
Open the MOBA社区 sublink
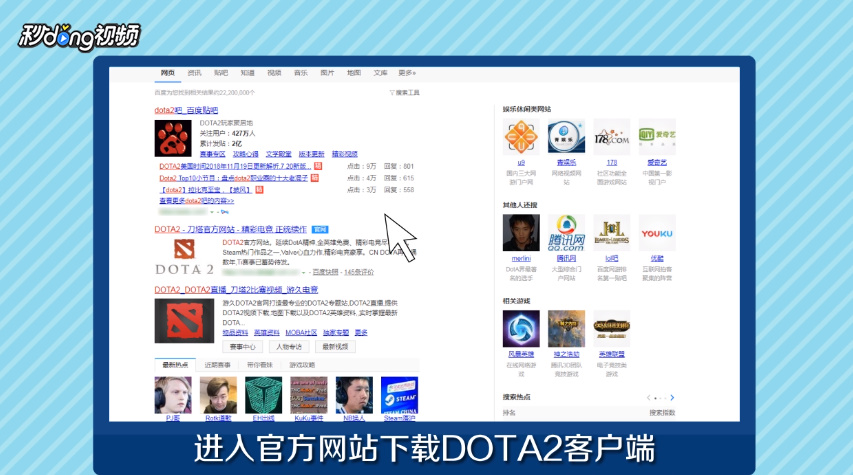tap(301, 332)
